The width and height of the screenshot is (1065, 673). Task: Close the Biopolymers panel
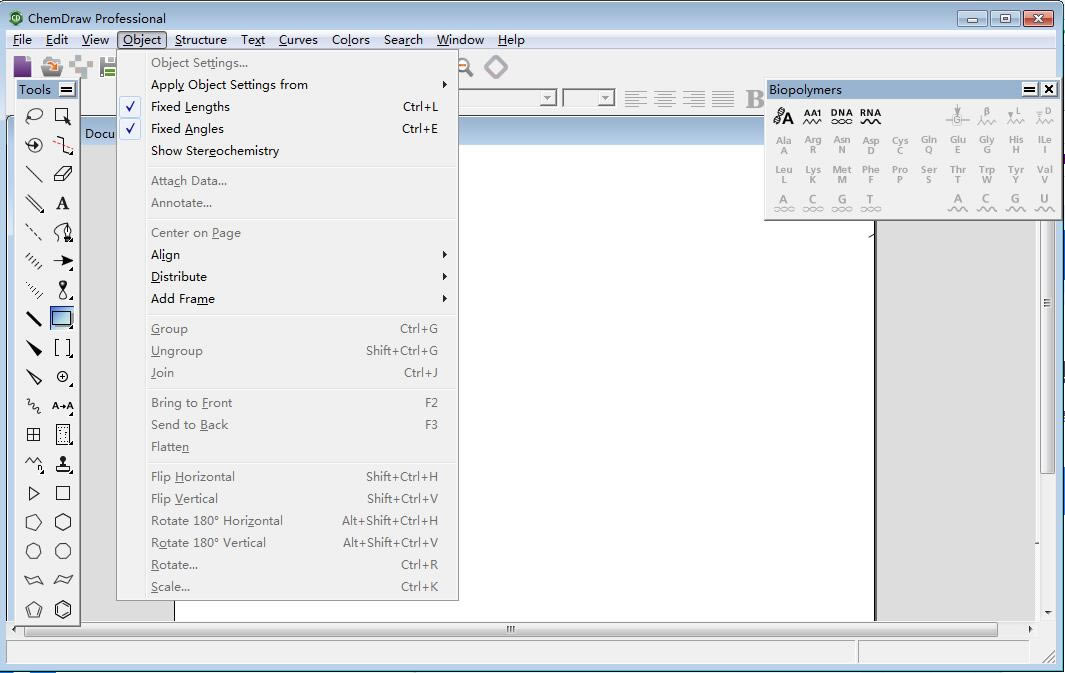1048,90
